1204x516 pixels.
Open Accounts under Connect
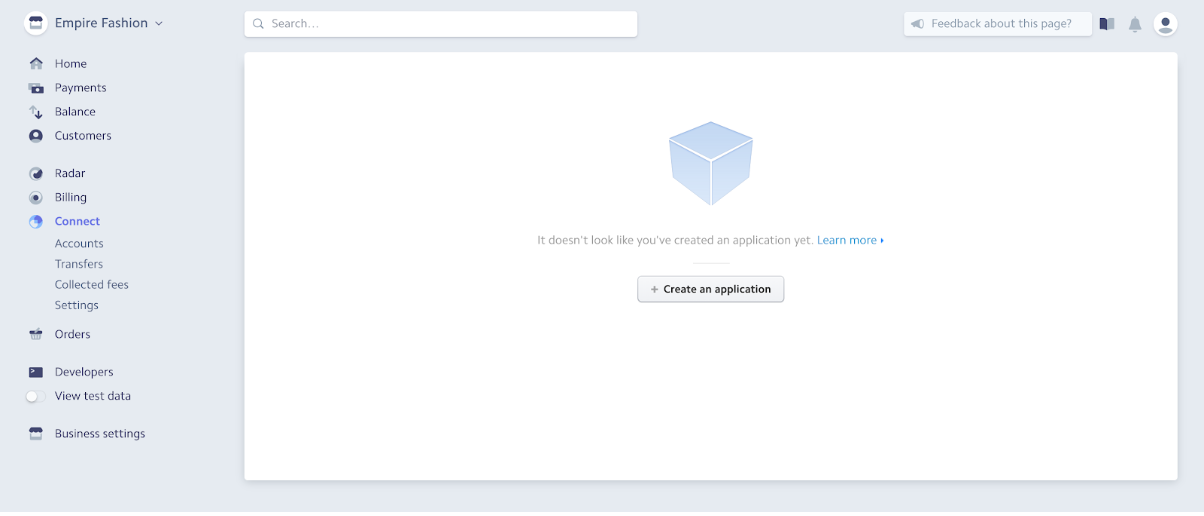click(x=79, y=244)
